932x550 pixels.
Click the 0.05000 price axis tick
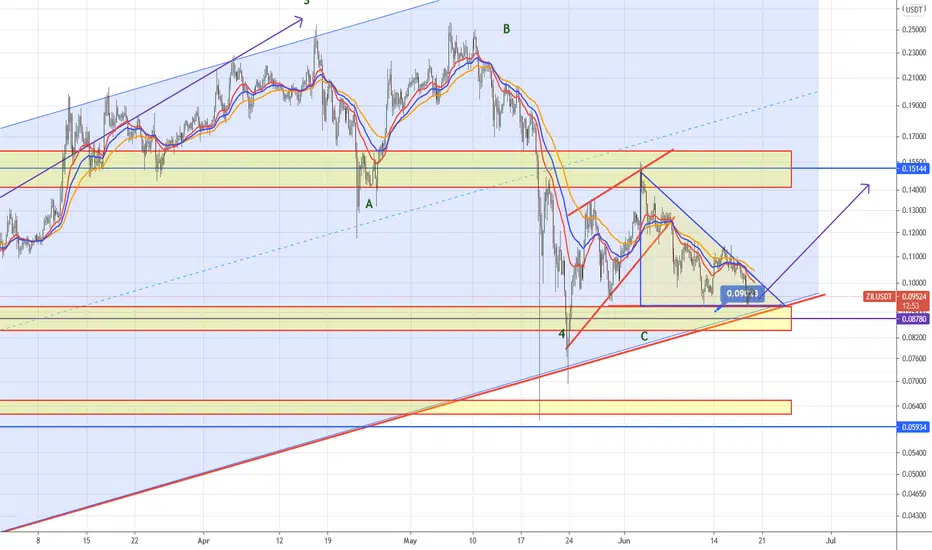(x=914, y=474)
